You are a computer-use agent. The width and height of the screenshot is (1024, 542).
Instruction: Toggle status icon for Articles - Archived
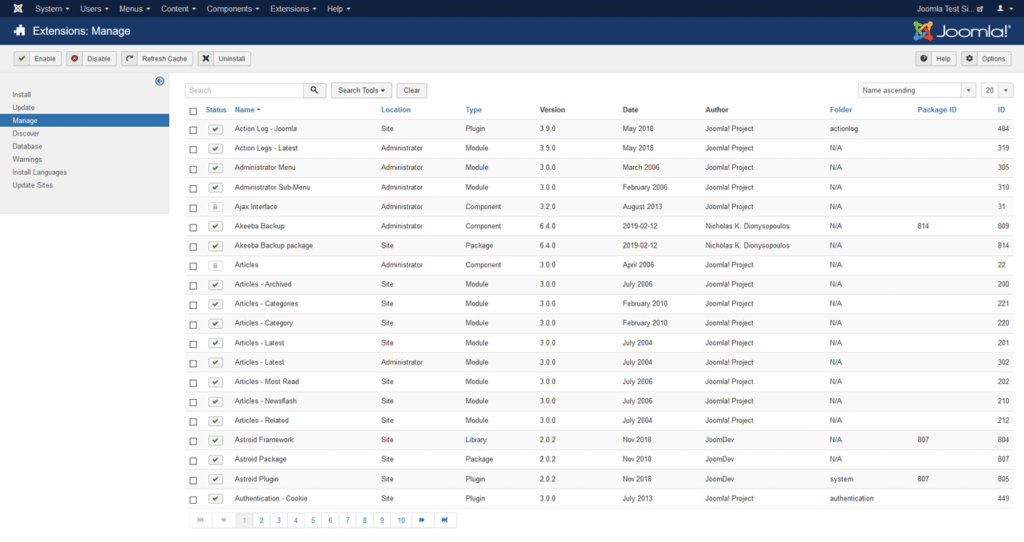point(215,285)
